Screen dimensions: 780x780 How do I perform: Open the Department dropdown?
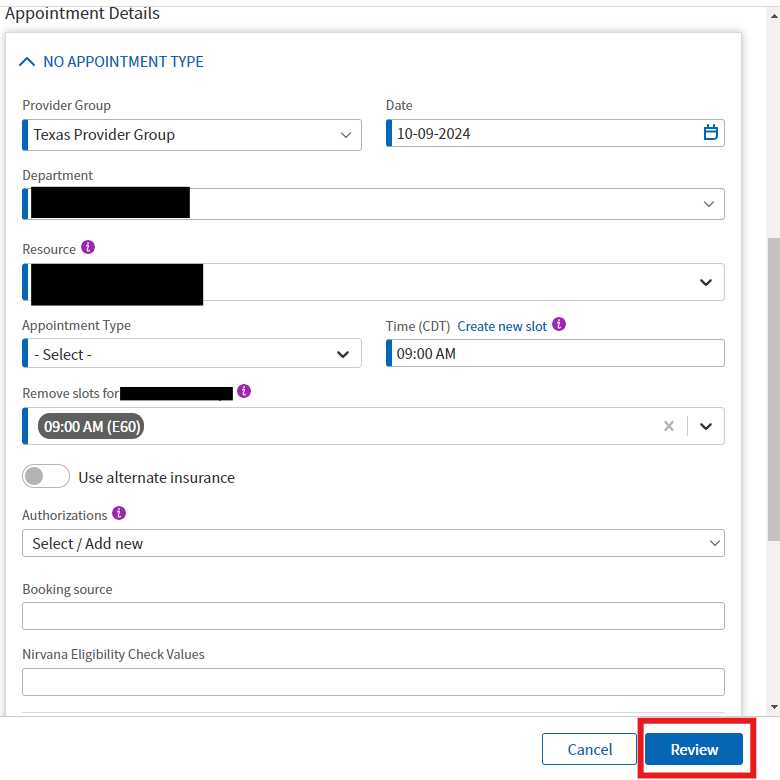pyautogui.click(x=373, y=204)
